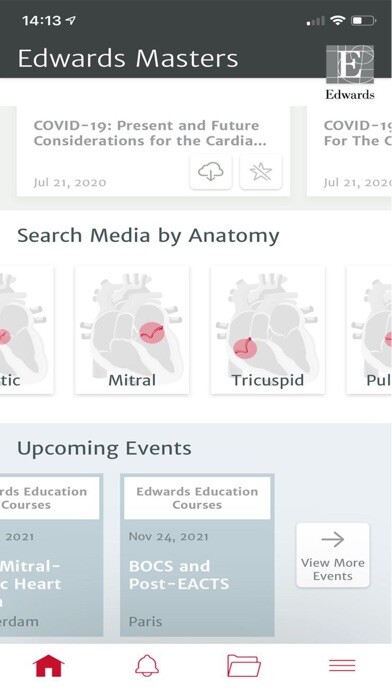This screenshot has height=696, width=392.
Task: Open the folder icon in bottom bar
Action: pos(244,665)
